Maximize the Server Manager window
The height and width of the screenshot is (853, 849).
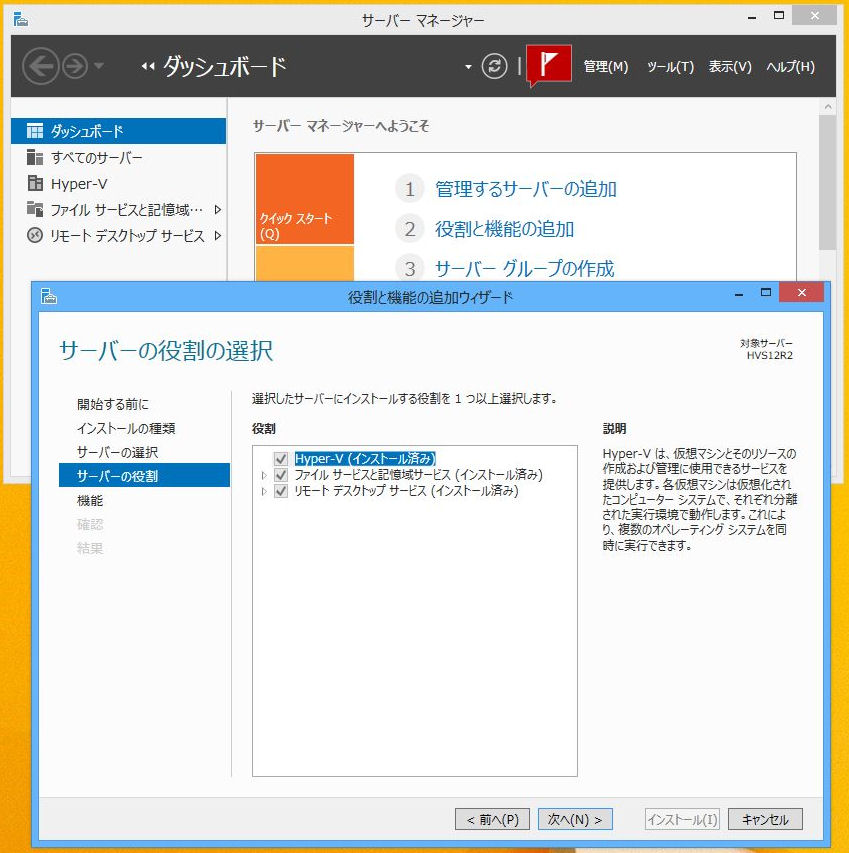pos(779,16)
